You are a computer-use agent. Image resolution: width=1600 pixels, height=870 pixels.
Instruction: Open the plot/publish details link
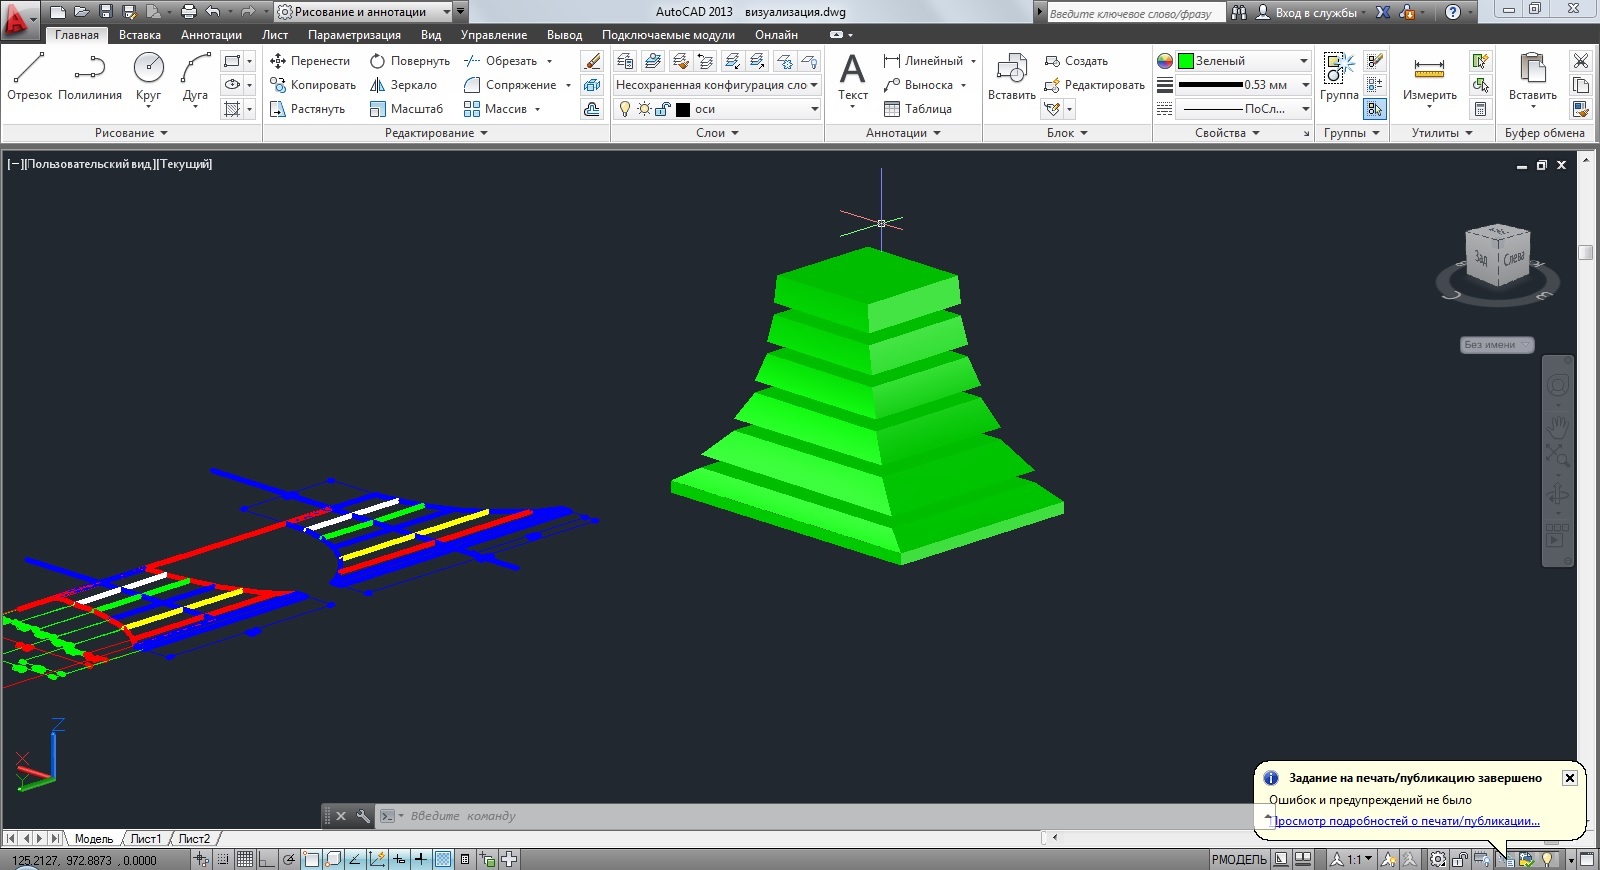1406,821
